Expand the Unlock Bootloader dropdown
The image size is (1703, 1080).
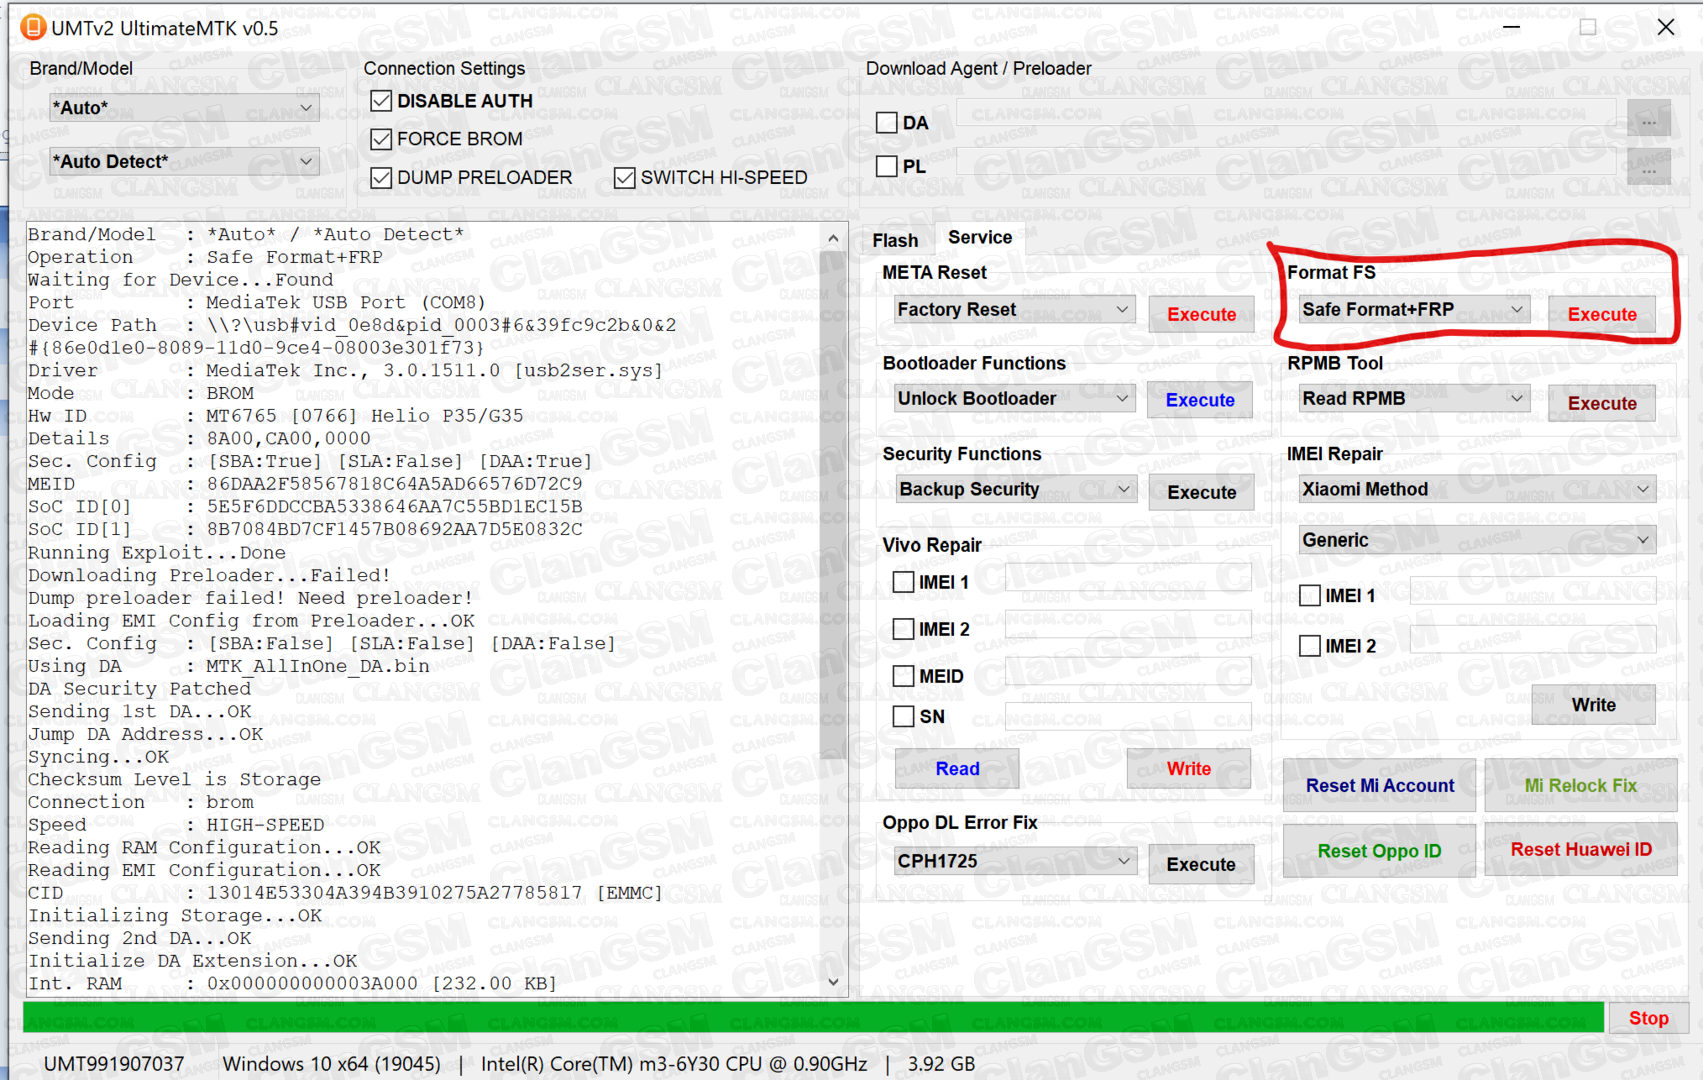click(x=1013, y=399)
